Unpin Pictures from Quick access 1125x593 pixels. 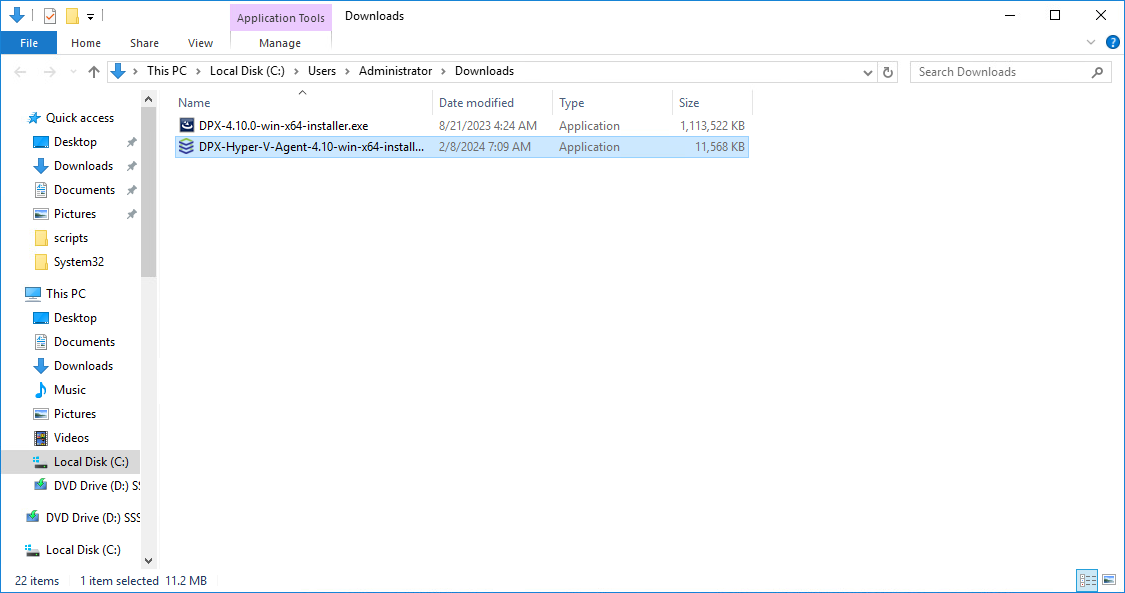131,214
